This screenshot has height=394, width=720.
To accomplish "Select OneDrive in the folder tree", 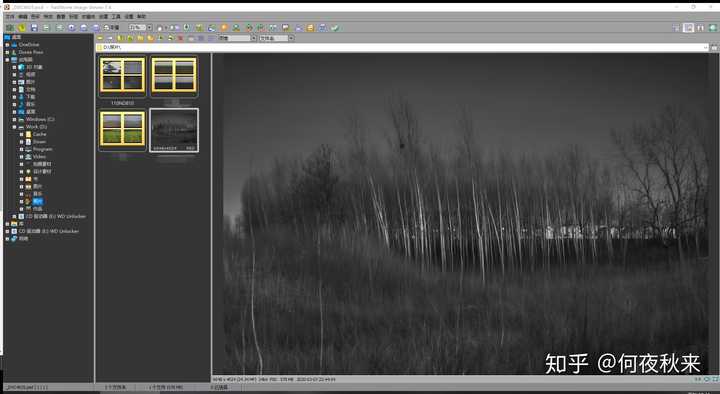I will click(28, 45).
